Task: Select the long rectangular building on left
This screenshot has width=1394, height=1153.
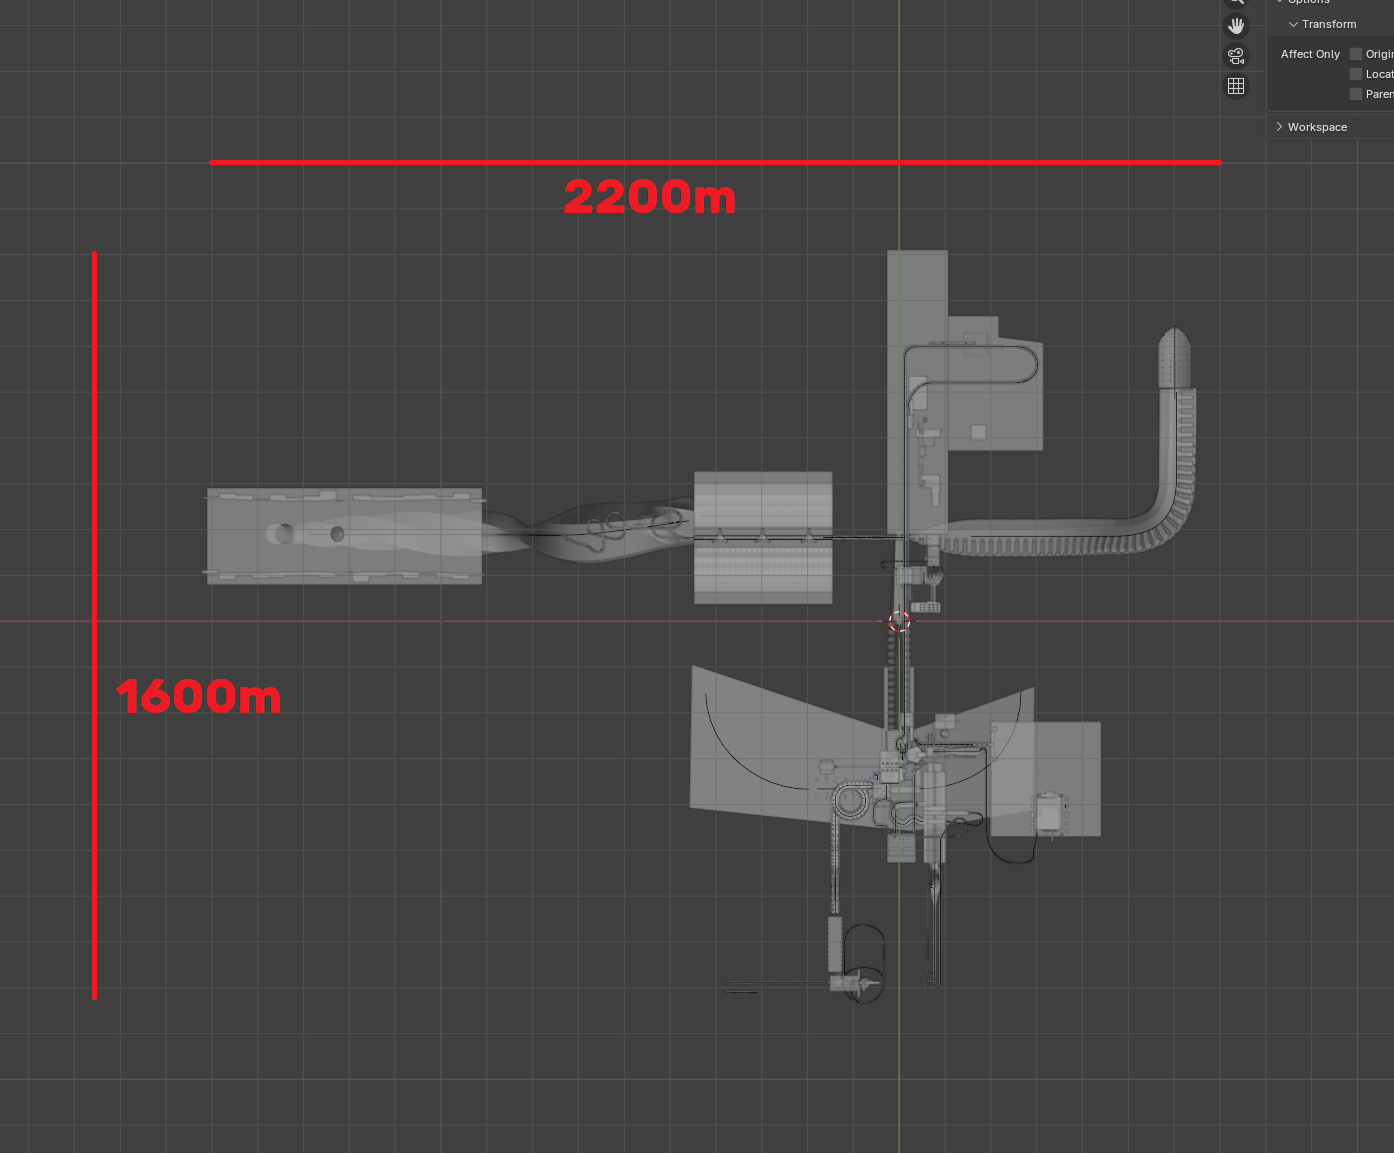Action: (344, 536)
